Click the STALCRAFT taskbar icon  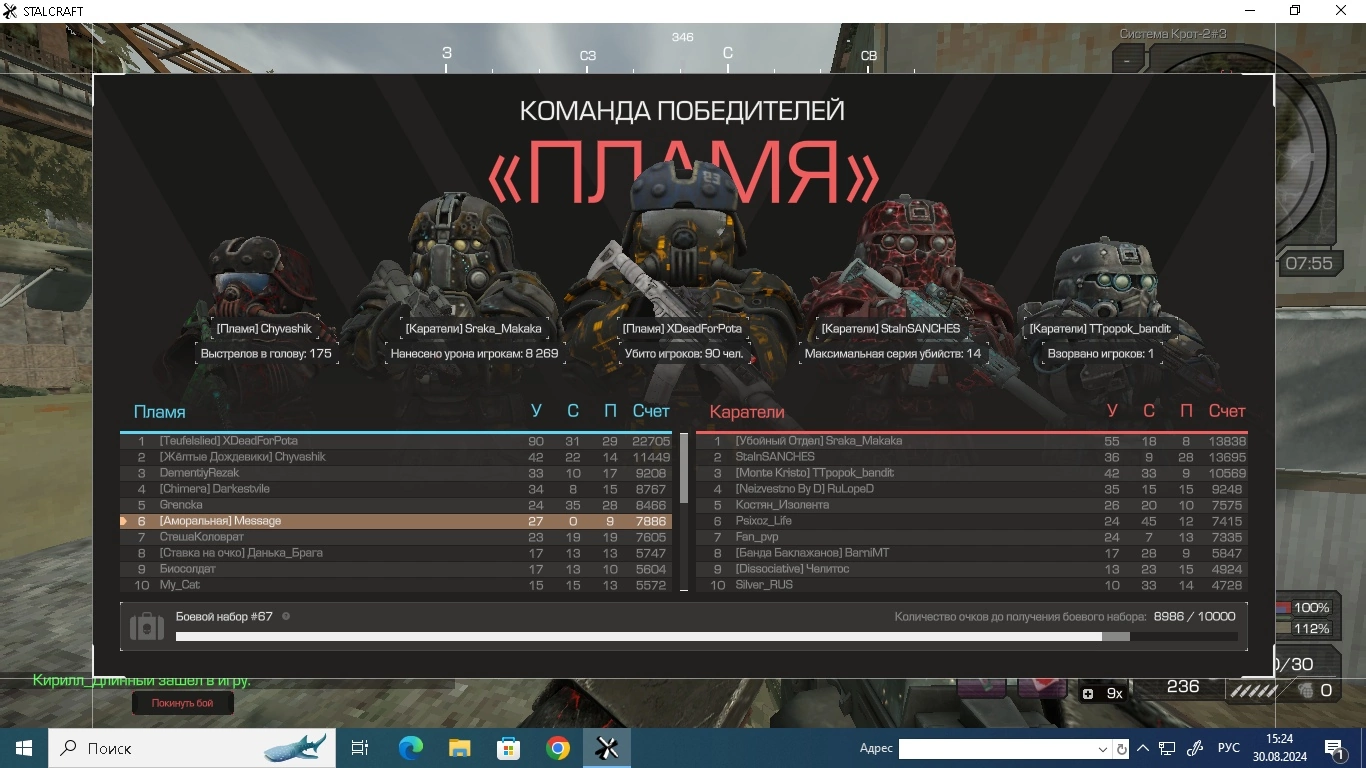click(607, 748)
